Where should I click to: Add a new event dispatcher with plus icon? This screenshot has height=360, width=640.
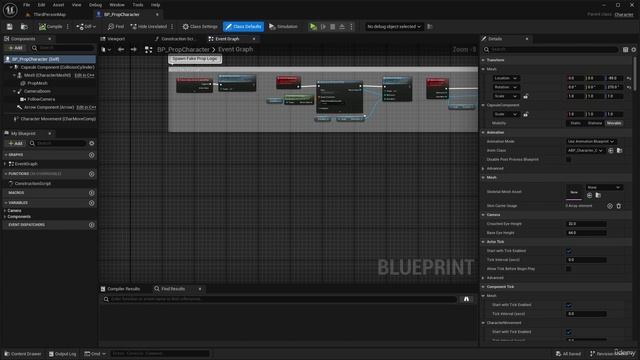pos(91,225)
